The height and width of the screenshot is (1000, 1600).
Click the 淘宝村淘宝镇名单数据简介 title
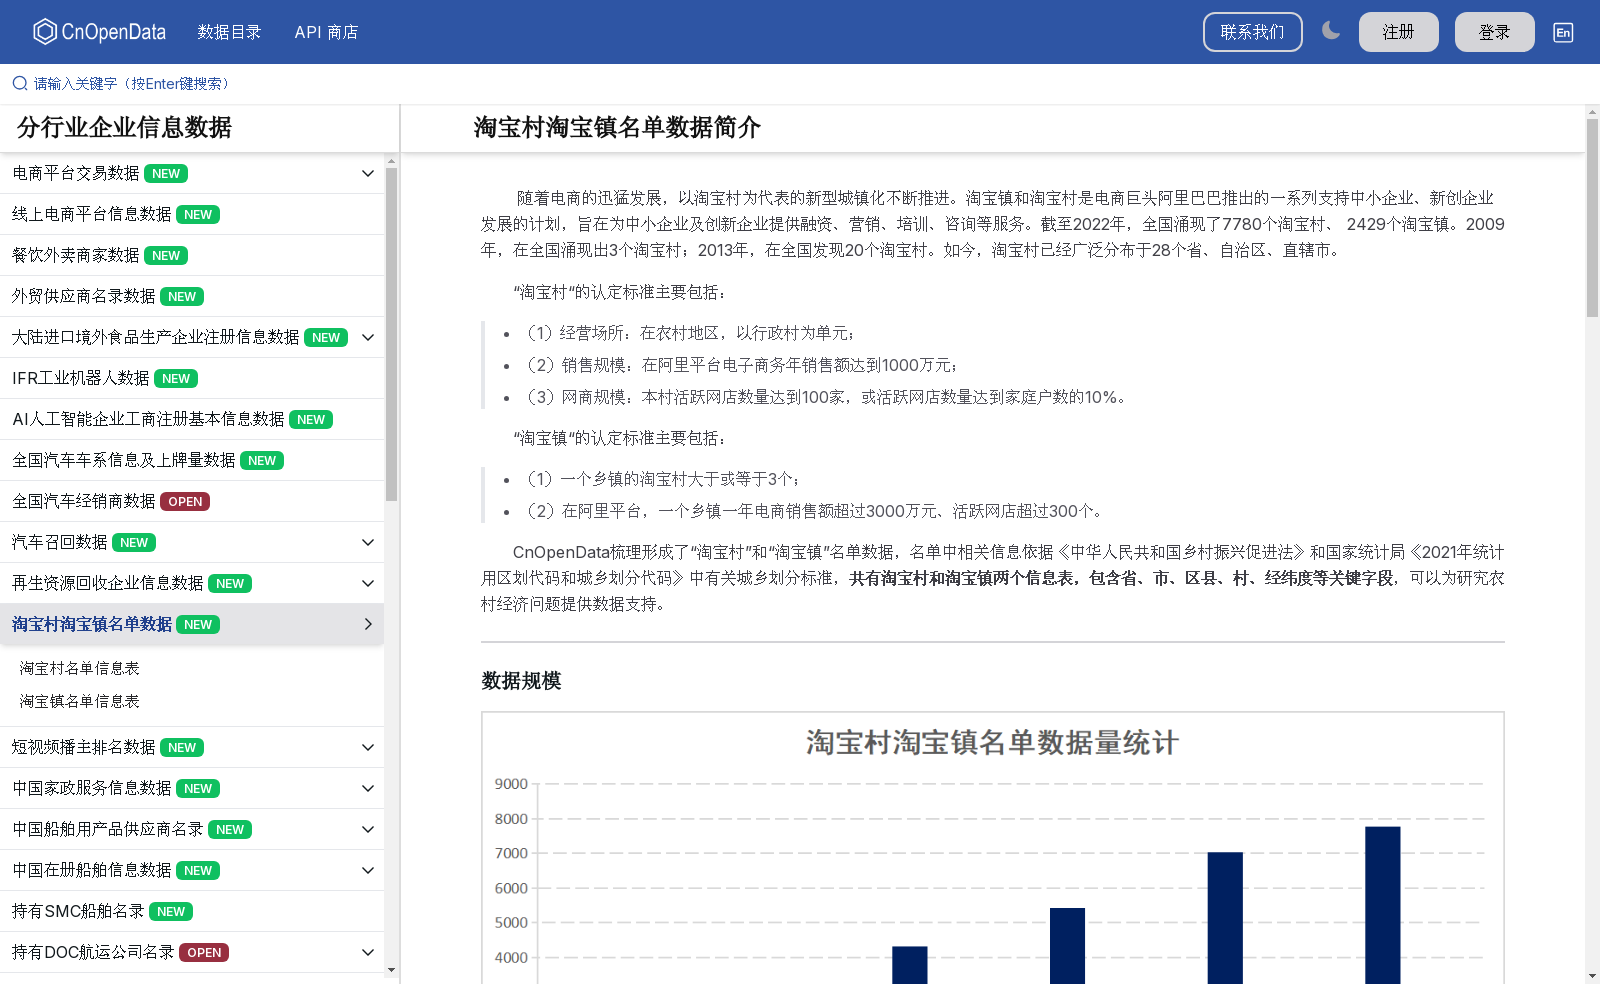[617, 127]
